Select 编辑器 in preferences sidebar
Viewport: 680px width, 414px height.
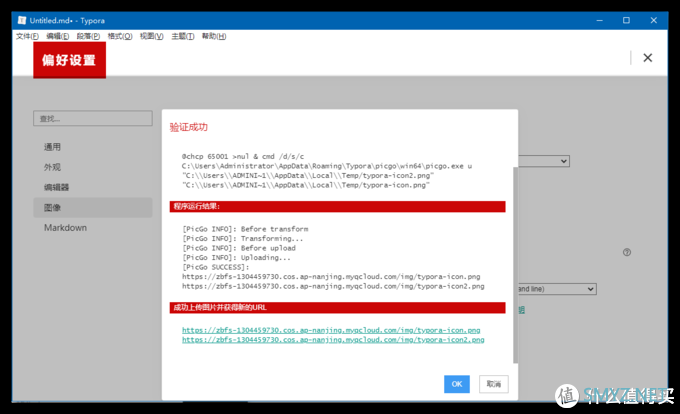[x=56, y=187]
